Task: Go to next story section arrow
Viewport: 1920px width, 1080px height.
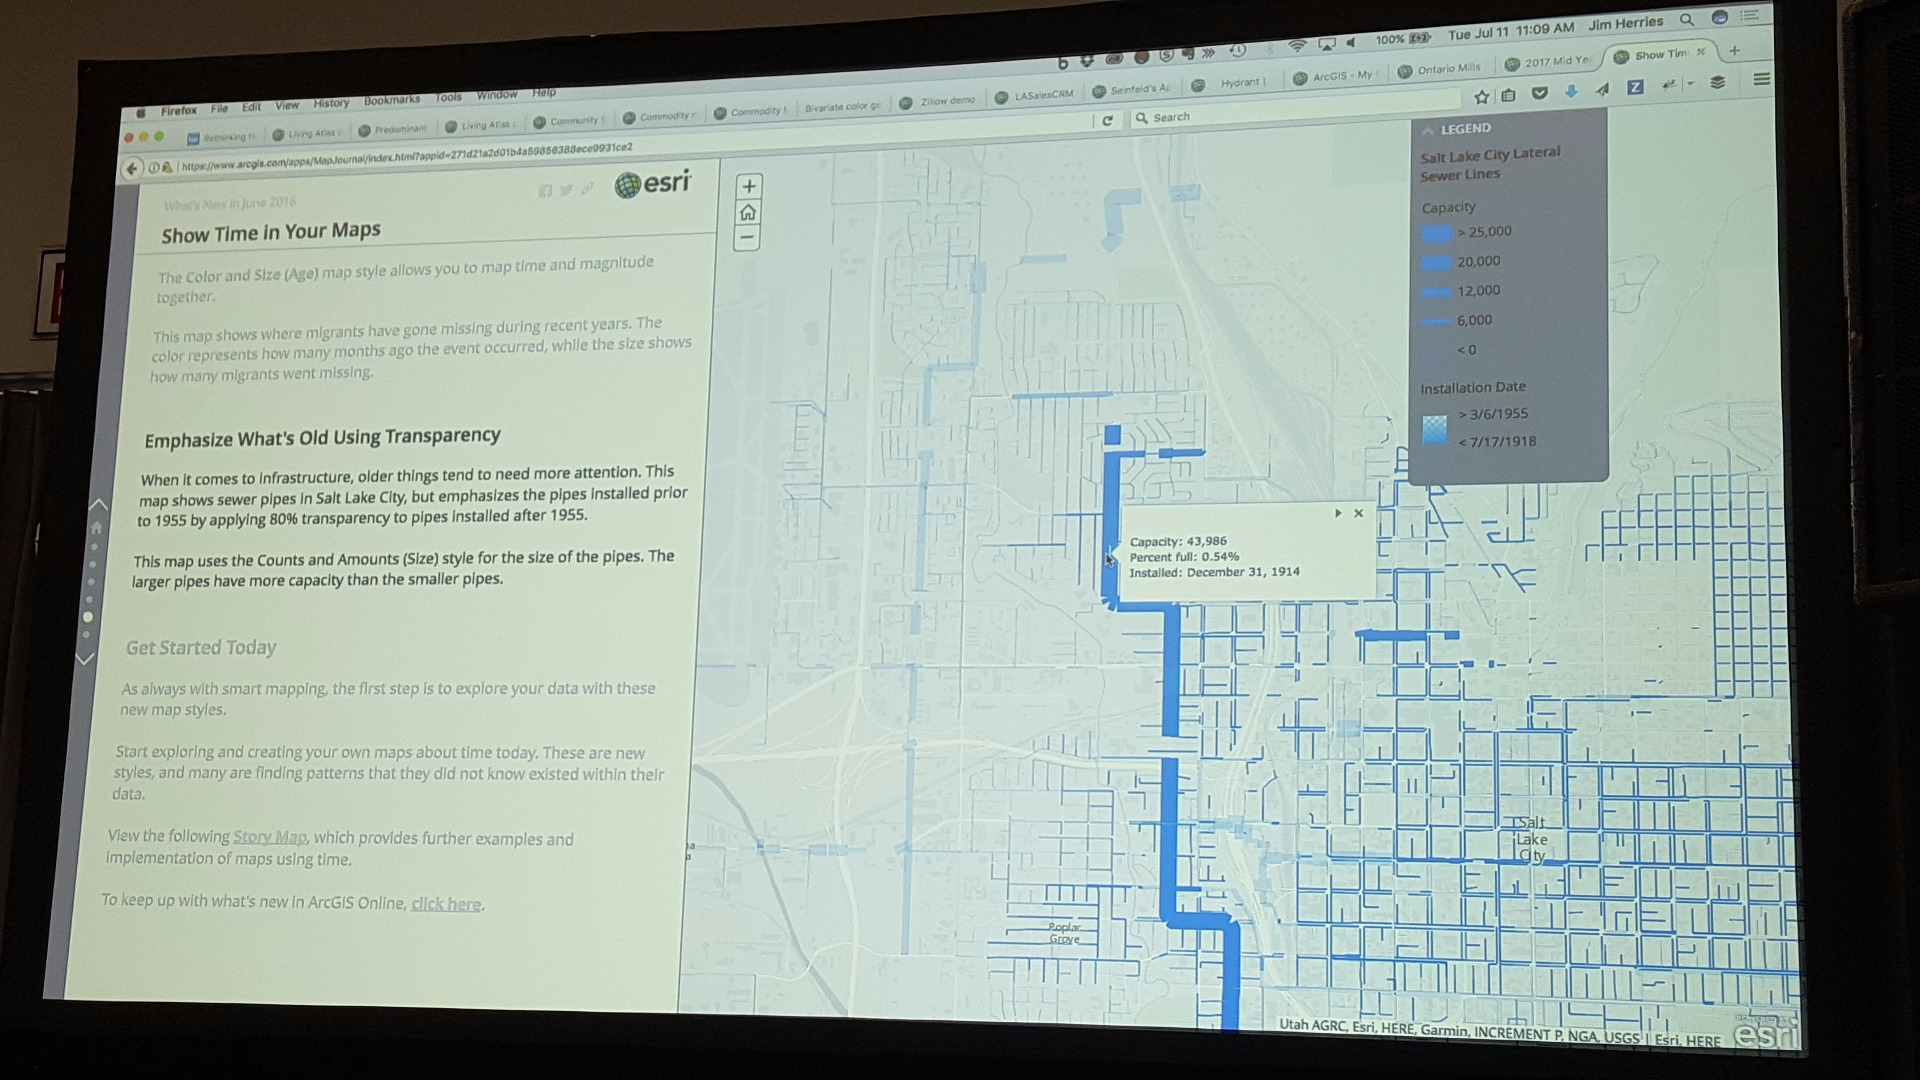Action: click(x=85, y=659)
